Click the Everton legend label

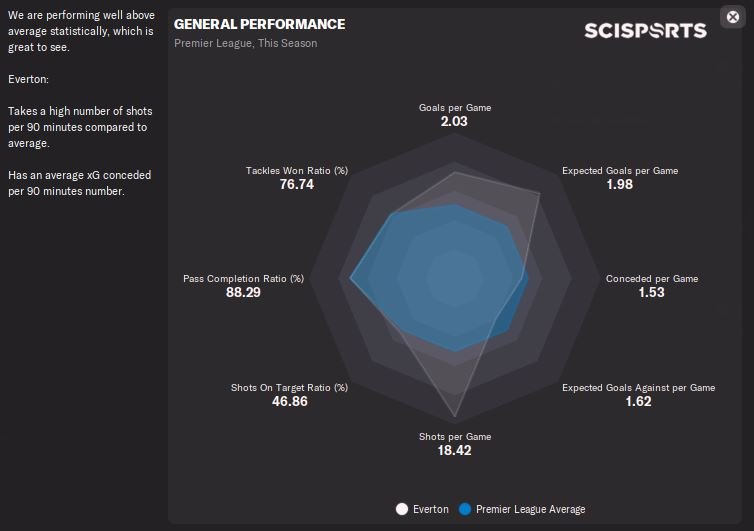[431, 509]
